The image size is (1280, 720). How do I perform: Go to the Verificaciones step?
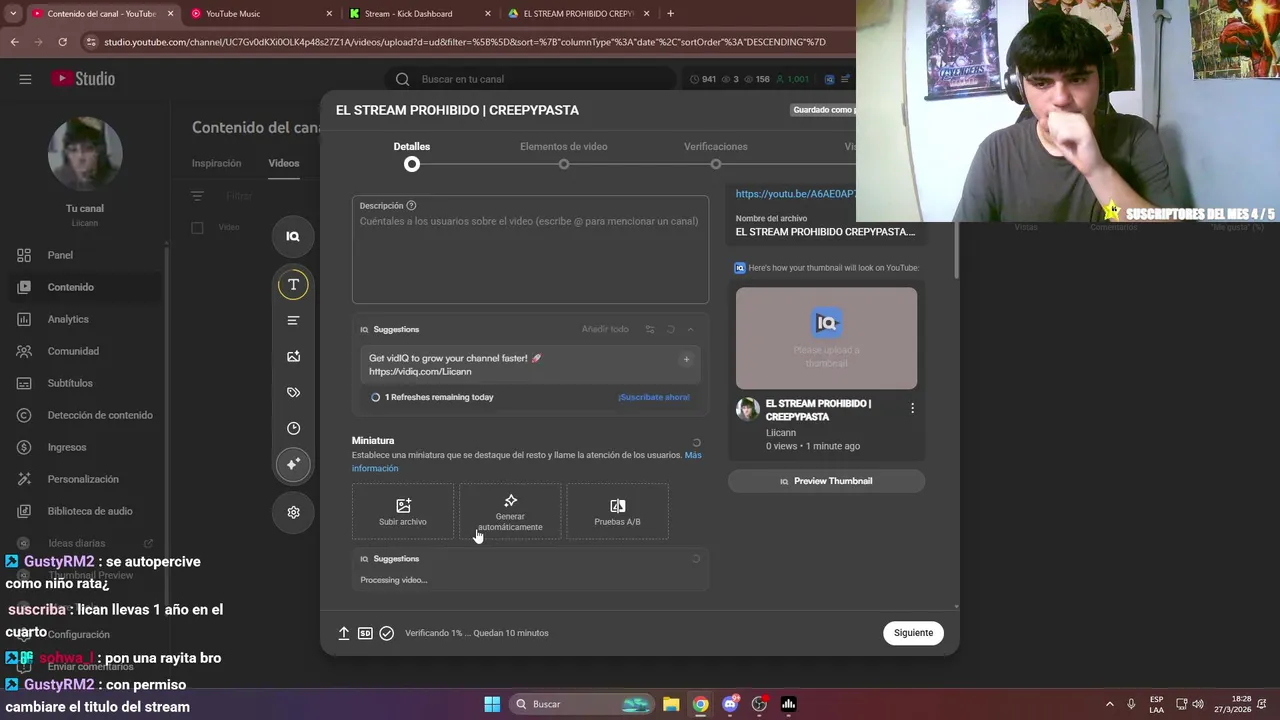click(x=716, y=155)
